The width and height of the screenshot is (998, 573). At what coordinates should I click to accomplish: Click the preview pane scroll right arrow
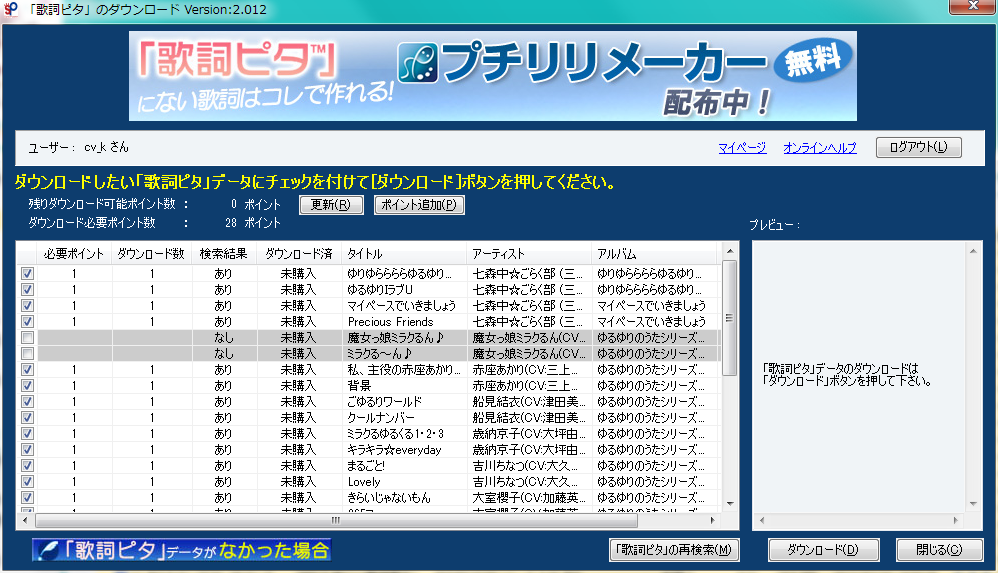tap(955, 521)
